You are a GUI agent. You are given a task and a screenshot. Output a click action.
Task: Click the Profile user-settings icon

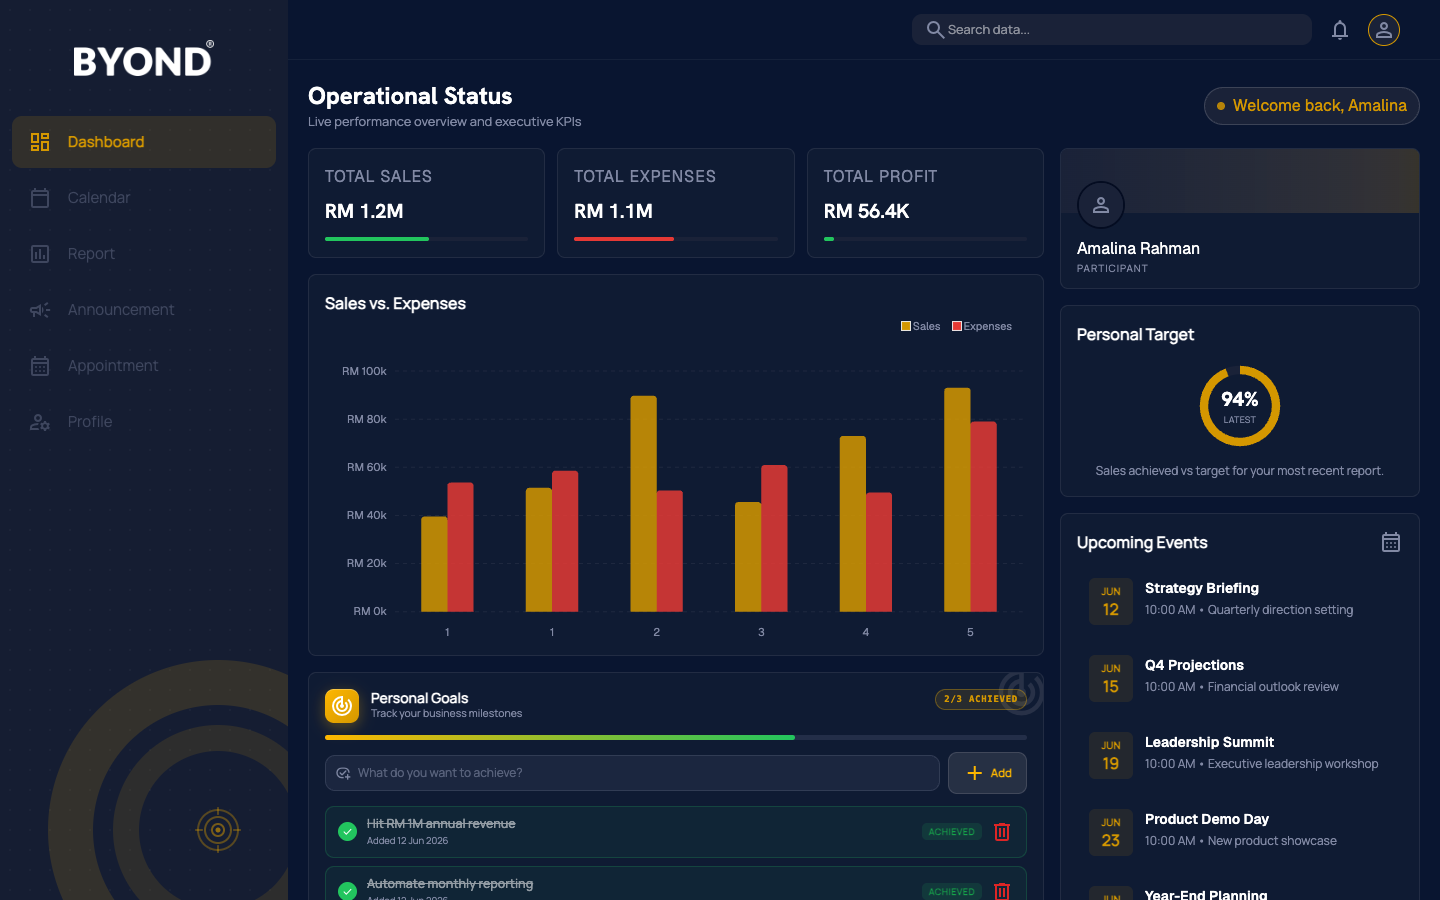40,422
